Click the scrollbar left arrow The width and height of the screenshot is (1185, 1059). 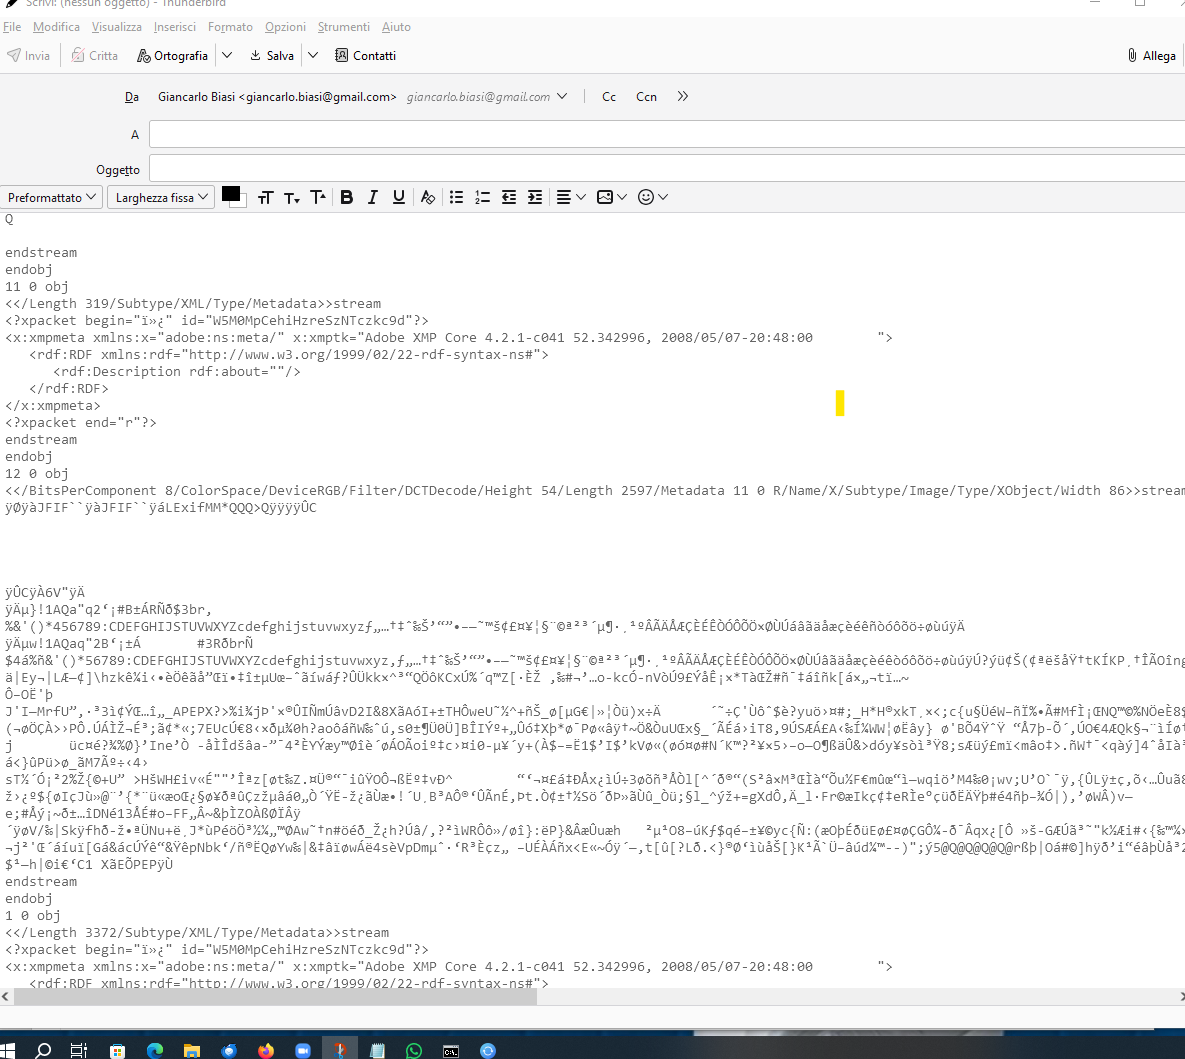click(5, 997)
